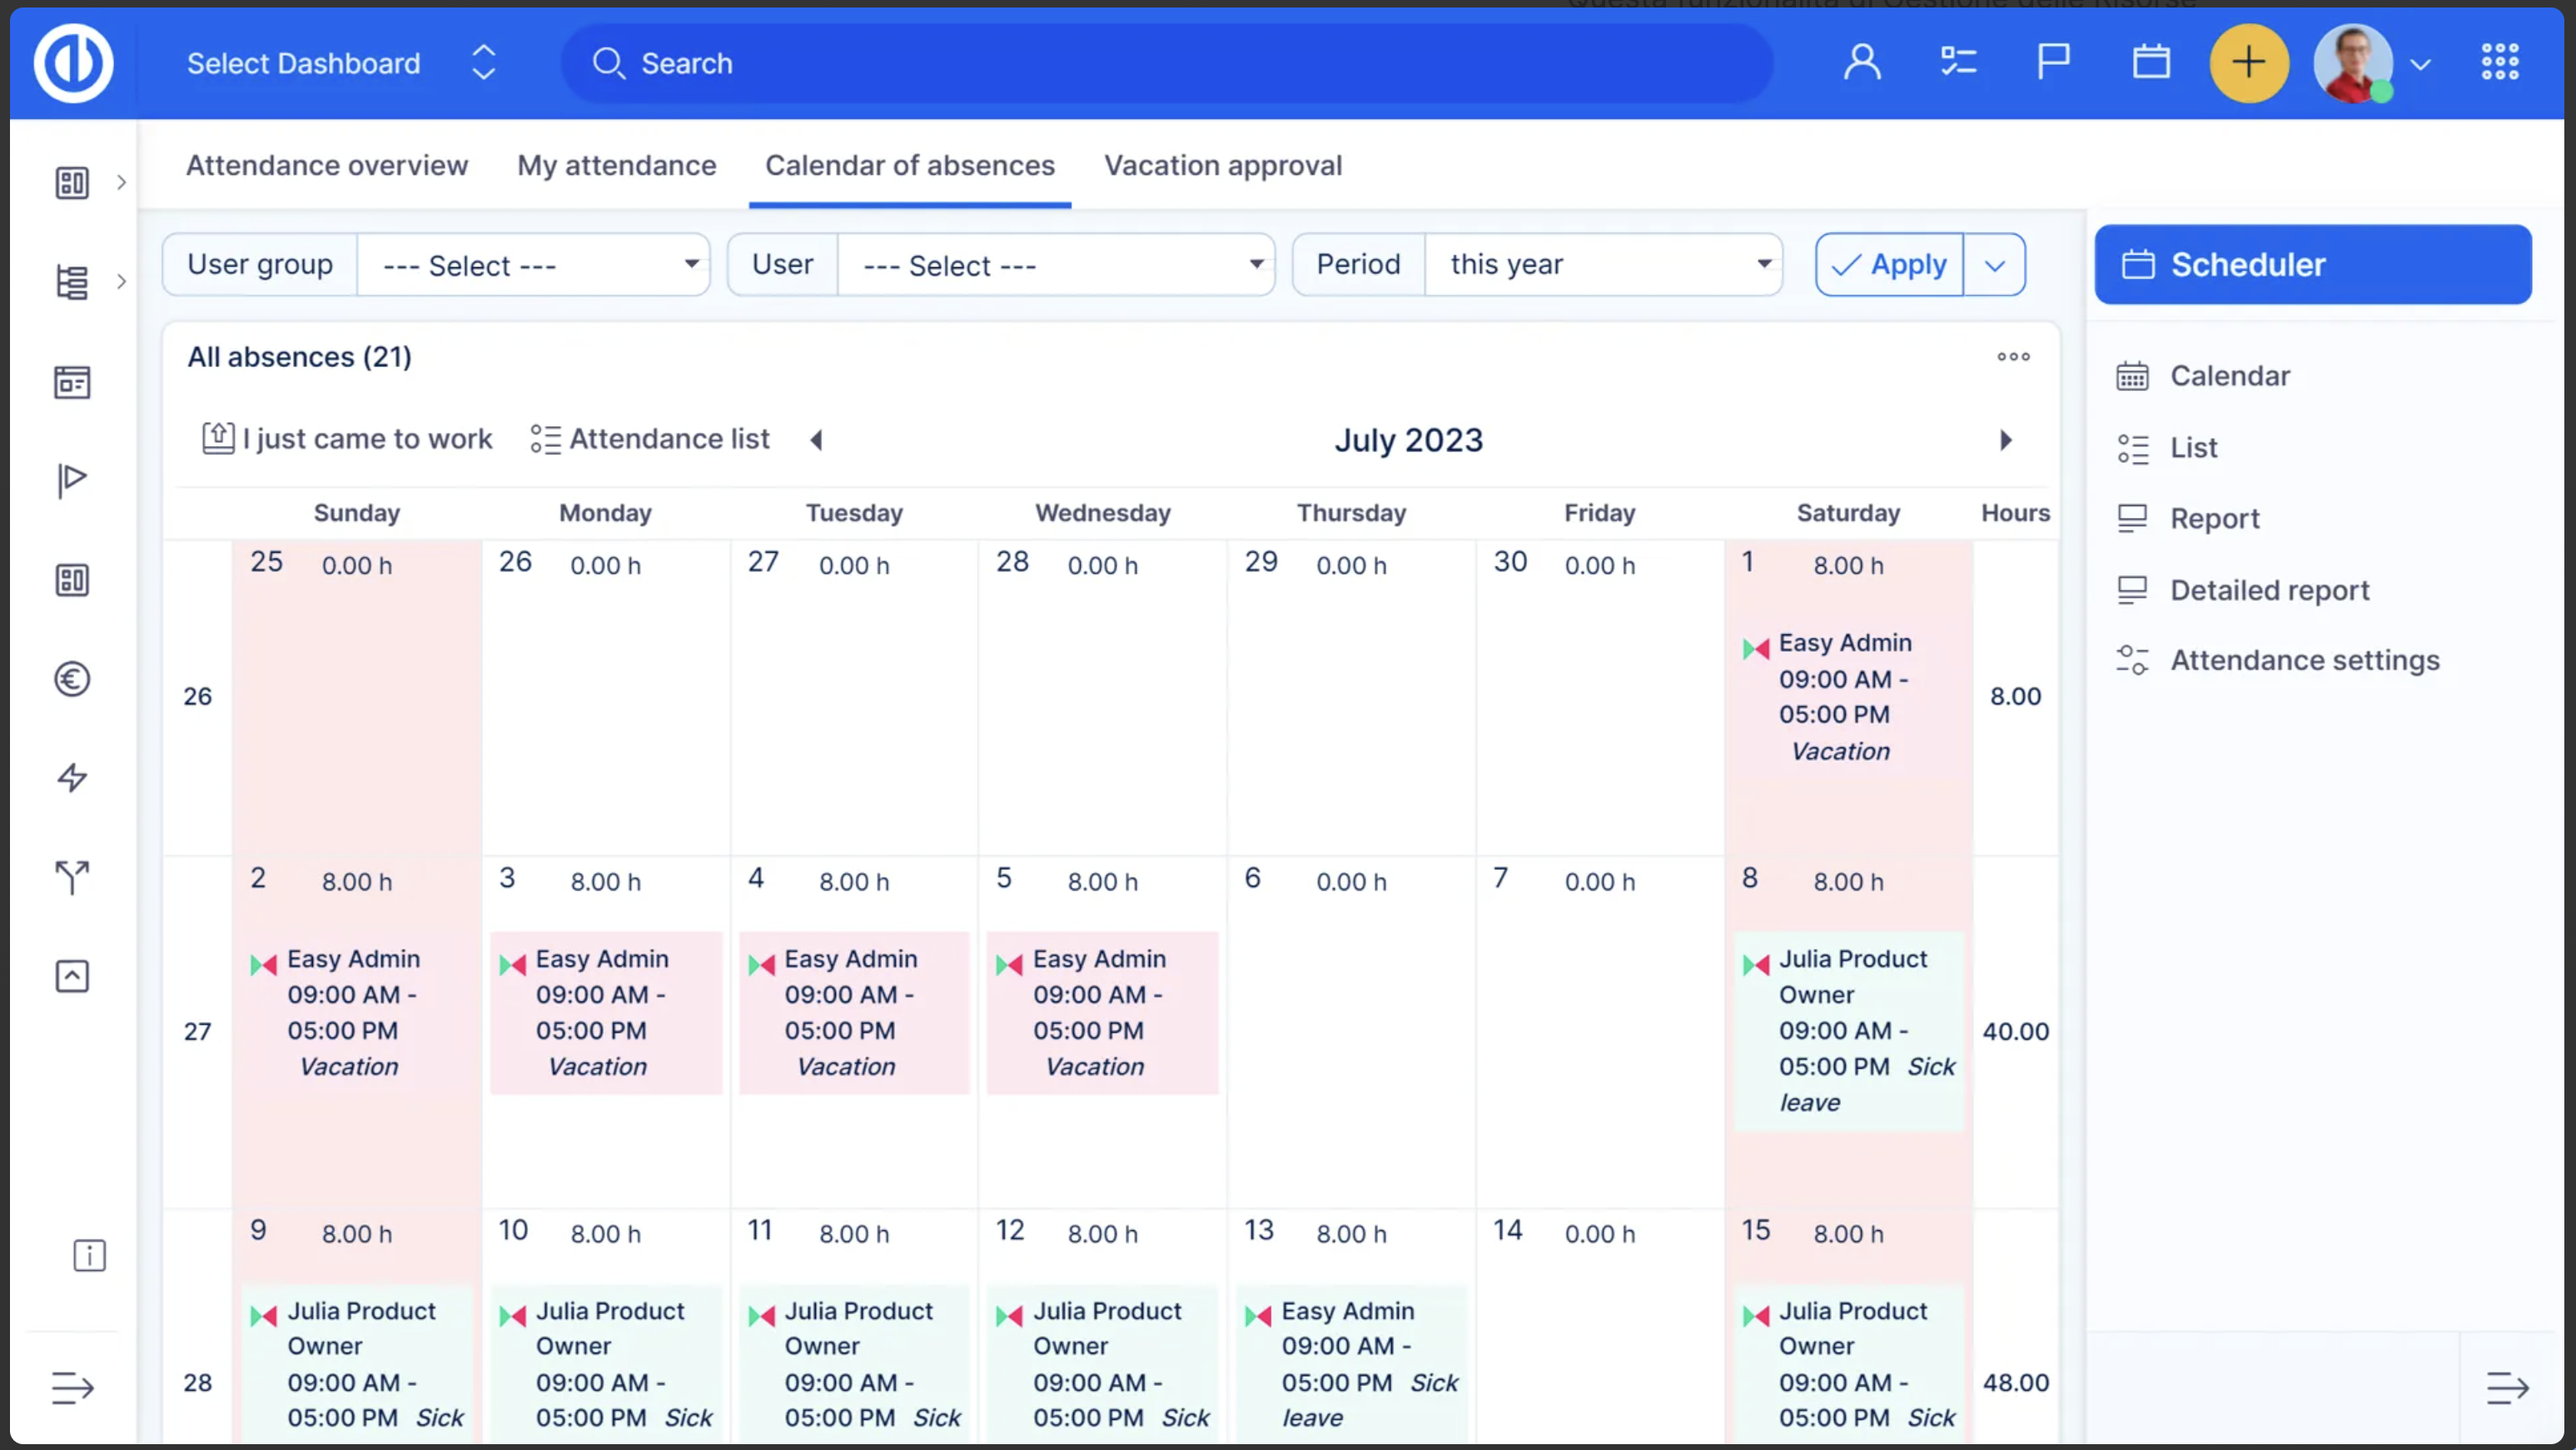Click the branching arrows icon in sidebar
Image resolution: width=2576 pixels, height=1450 pixels.
click(72, 877)
